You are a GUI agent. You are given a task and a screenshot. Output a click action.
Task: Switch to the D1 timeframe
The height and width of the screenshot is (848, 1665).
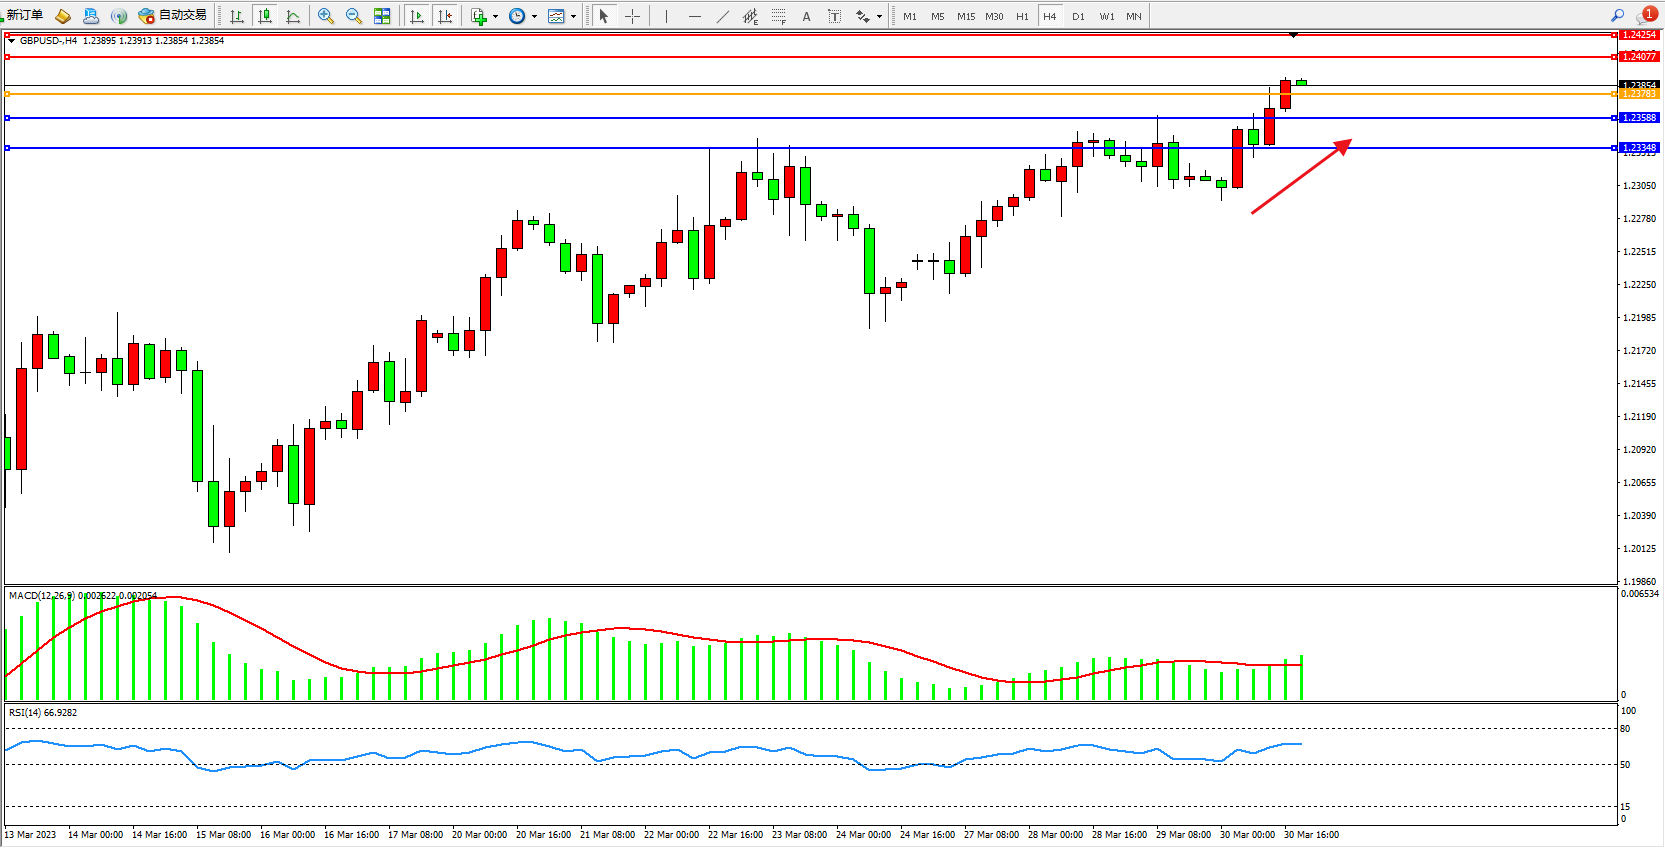pos(1078,16)
